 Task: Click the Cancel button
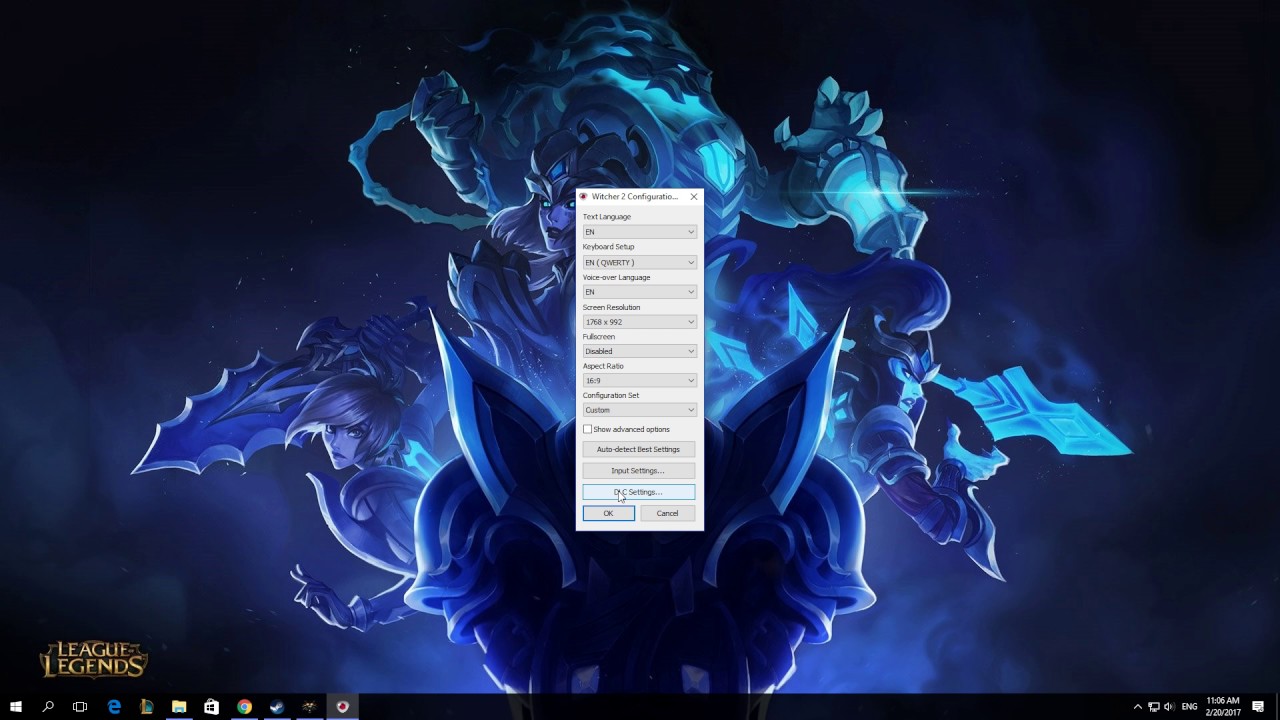[x=667, y=513]
